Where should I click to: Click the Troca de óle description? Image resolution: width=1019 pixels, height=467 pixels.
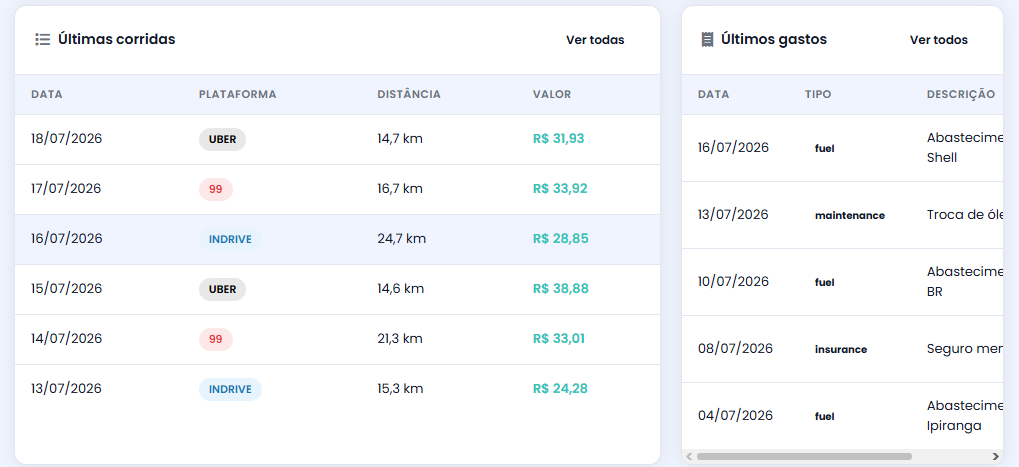coord(964,215)
